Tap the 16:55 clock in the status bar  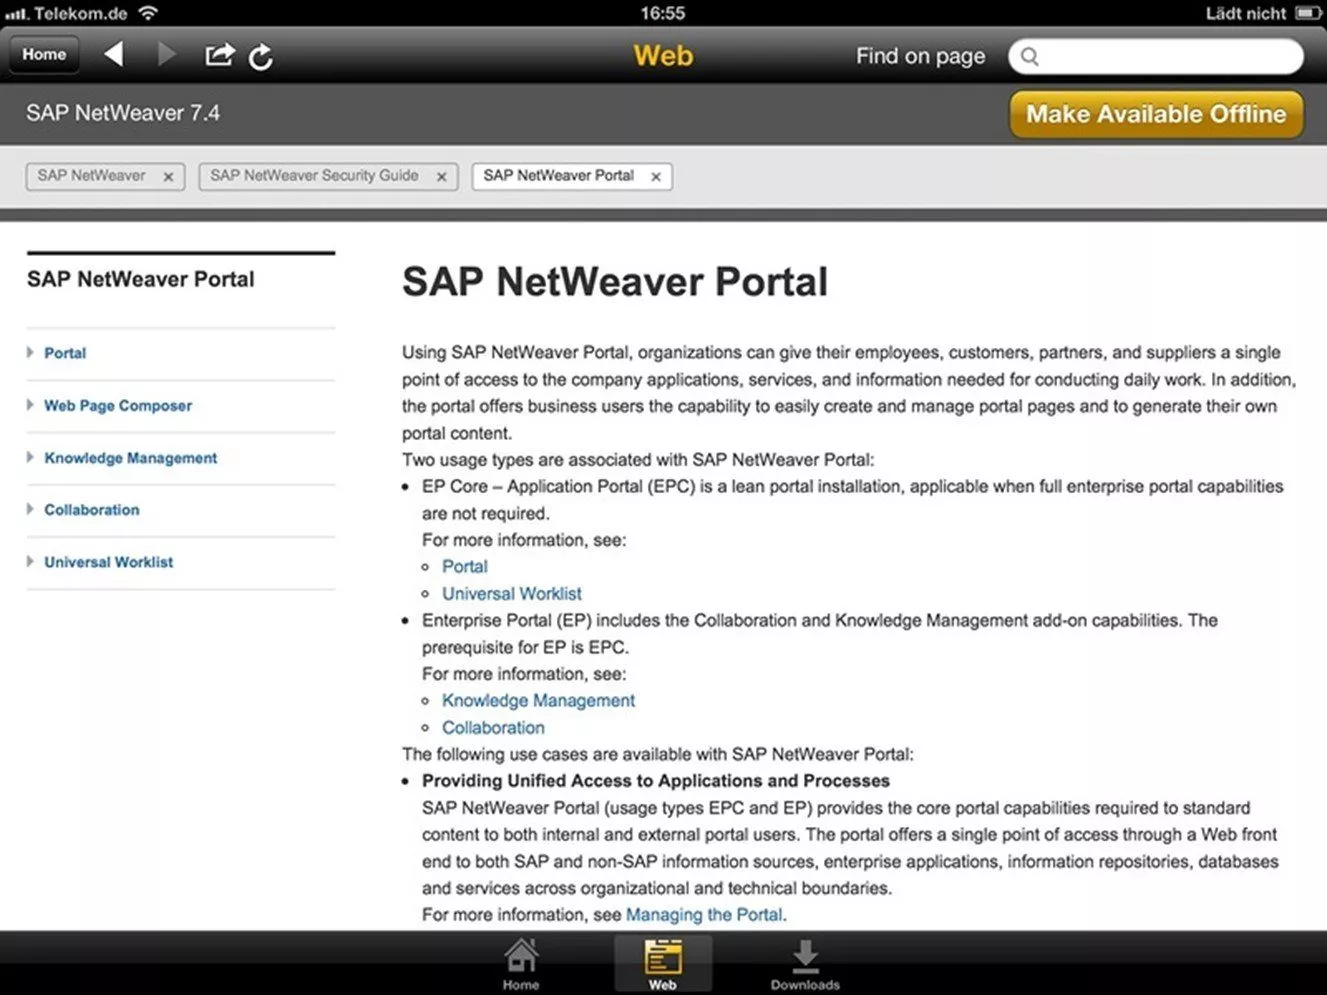pos(663,13)
